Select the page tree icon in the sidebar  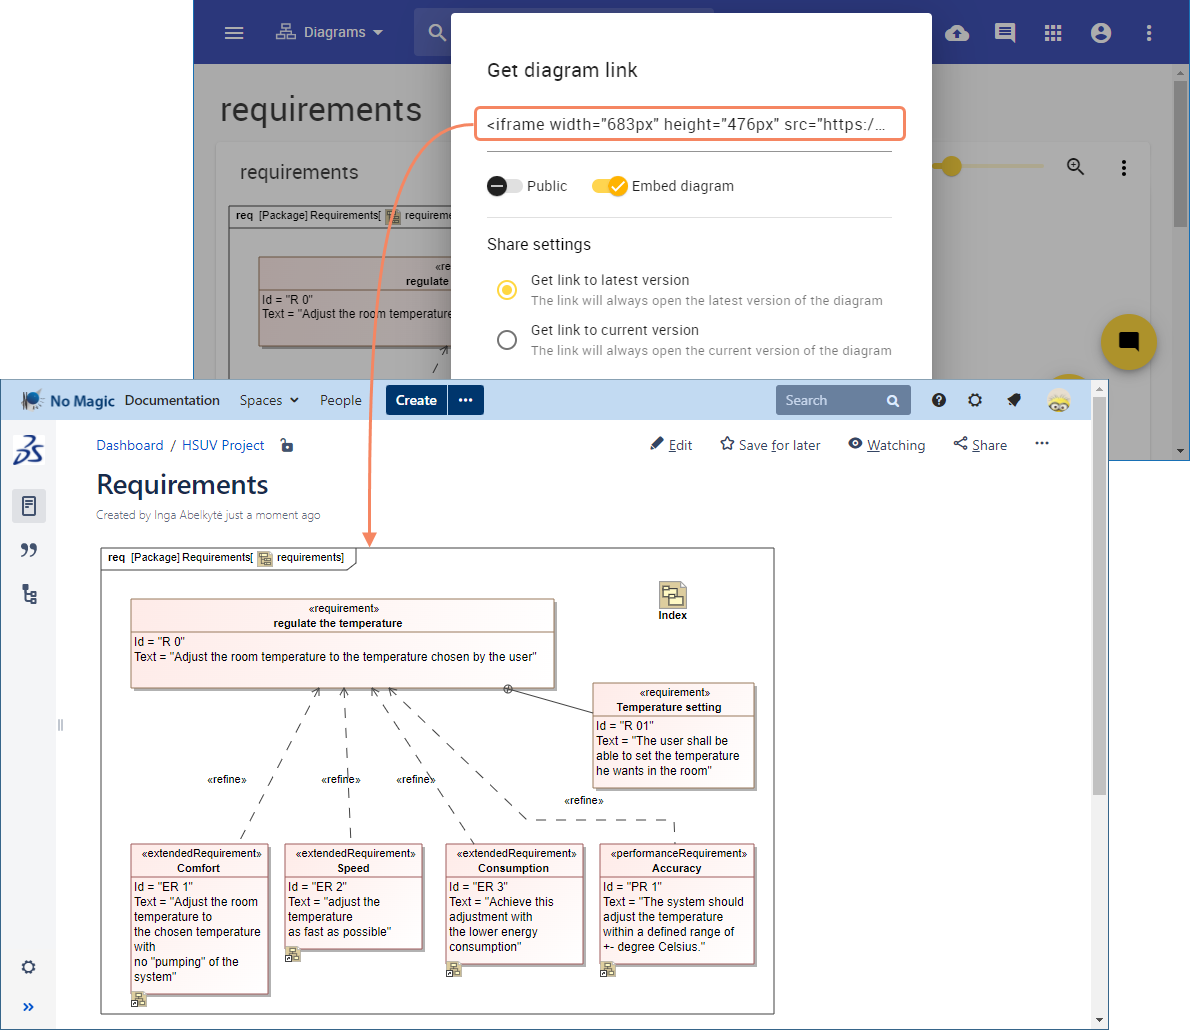[x=29, y=594]
